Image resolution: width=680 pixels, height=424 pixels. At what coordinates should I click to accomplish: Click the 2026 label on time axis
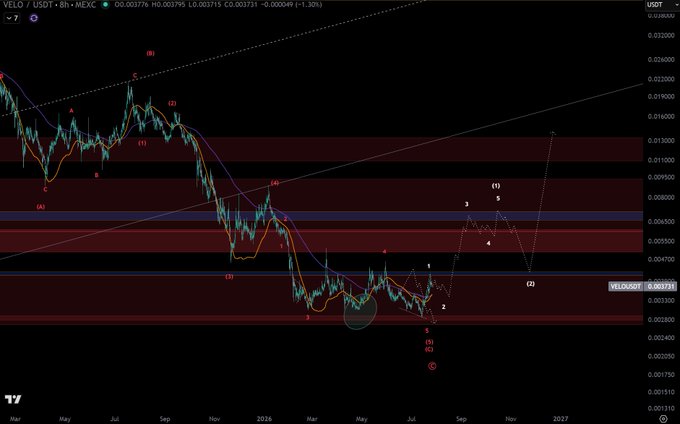pos(264,419)
